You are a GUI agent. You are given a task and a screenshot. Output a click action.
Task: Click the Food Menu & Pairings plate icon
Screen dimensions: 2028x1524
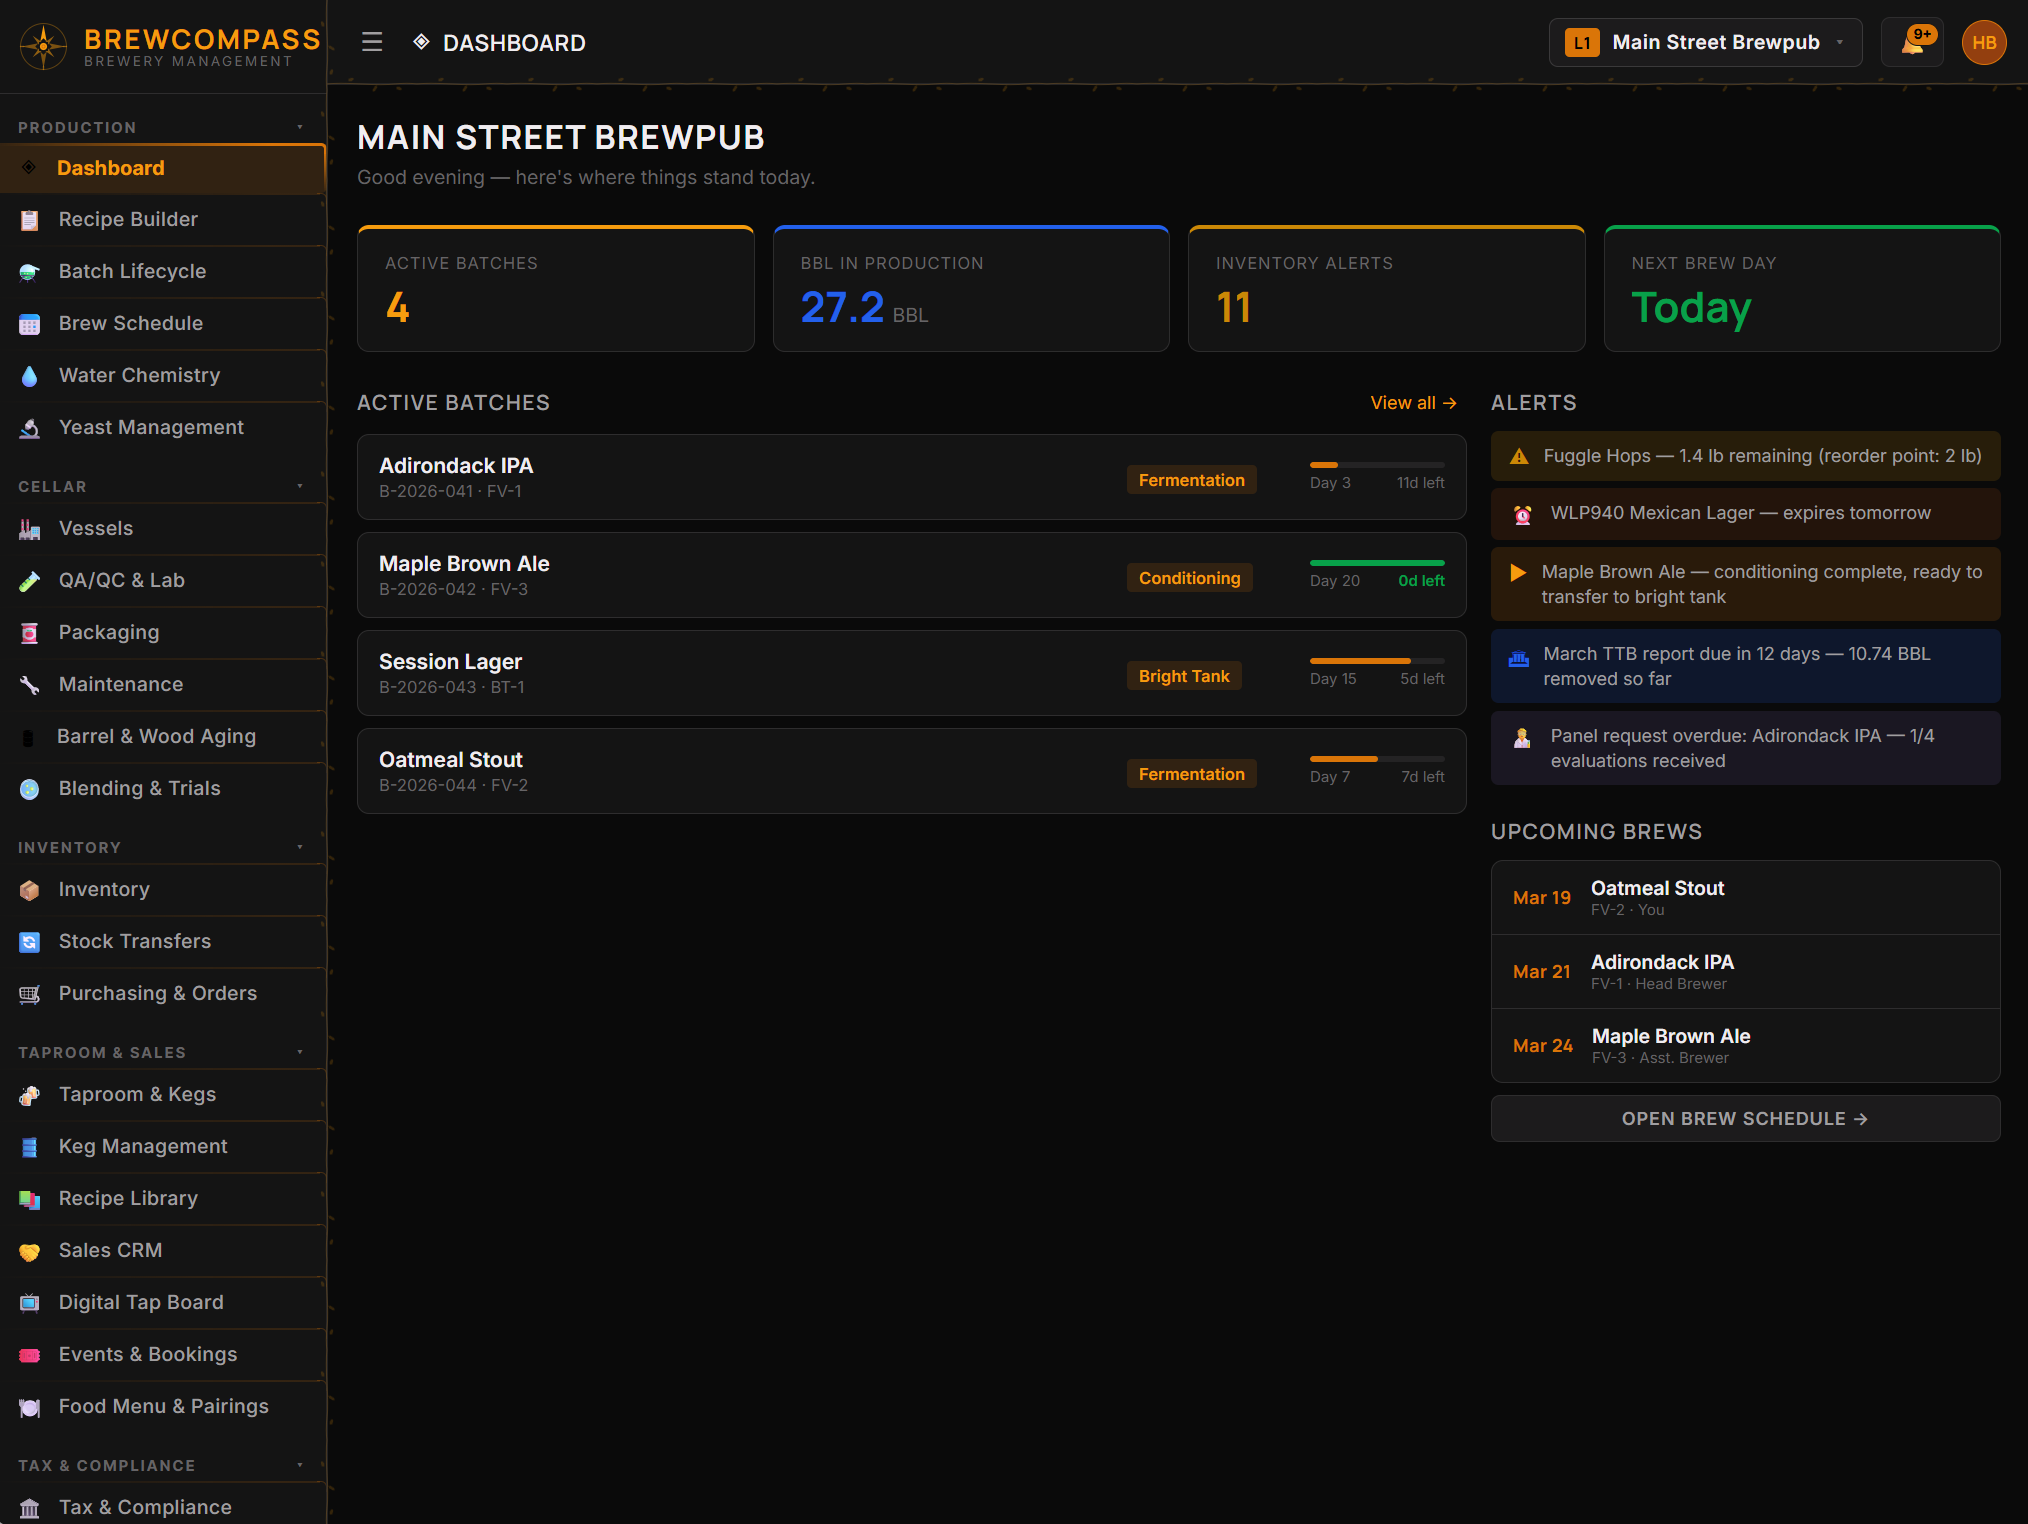pos(30,1407)
